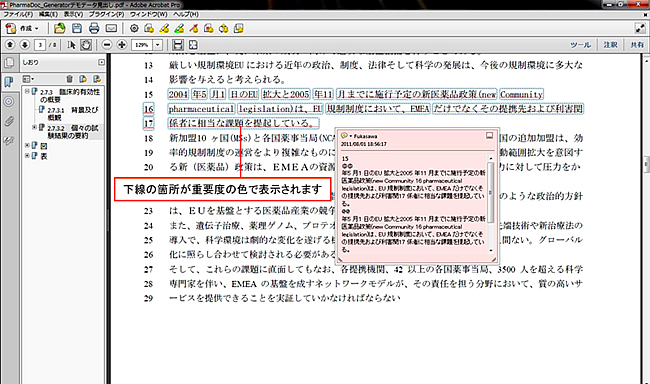
Task: Expand the 図 bookmark node
Action: (x=27, y=146)
